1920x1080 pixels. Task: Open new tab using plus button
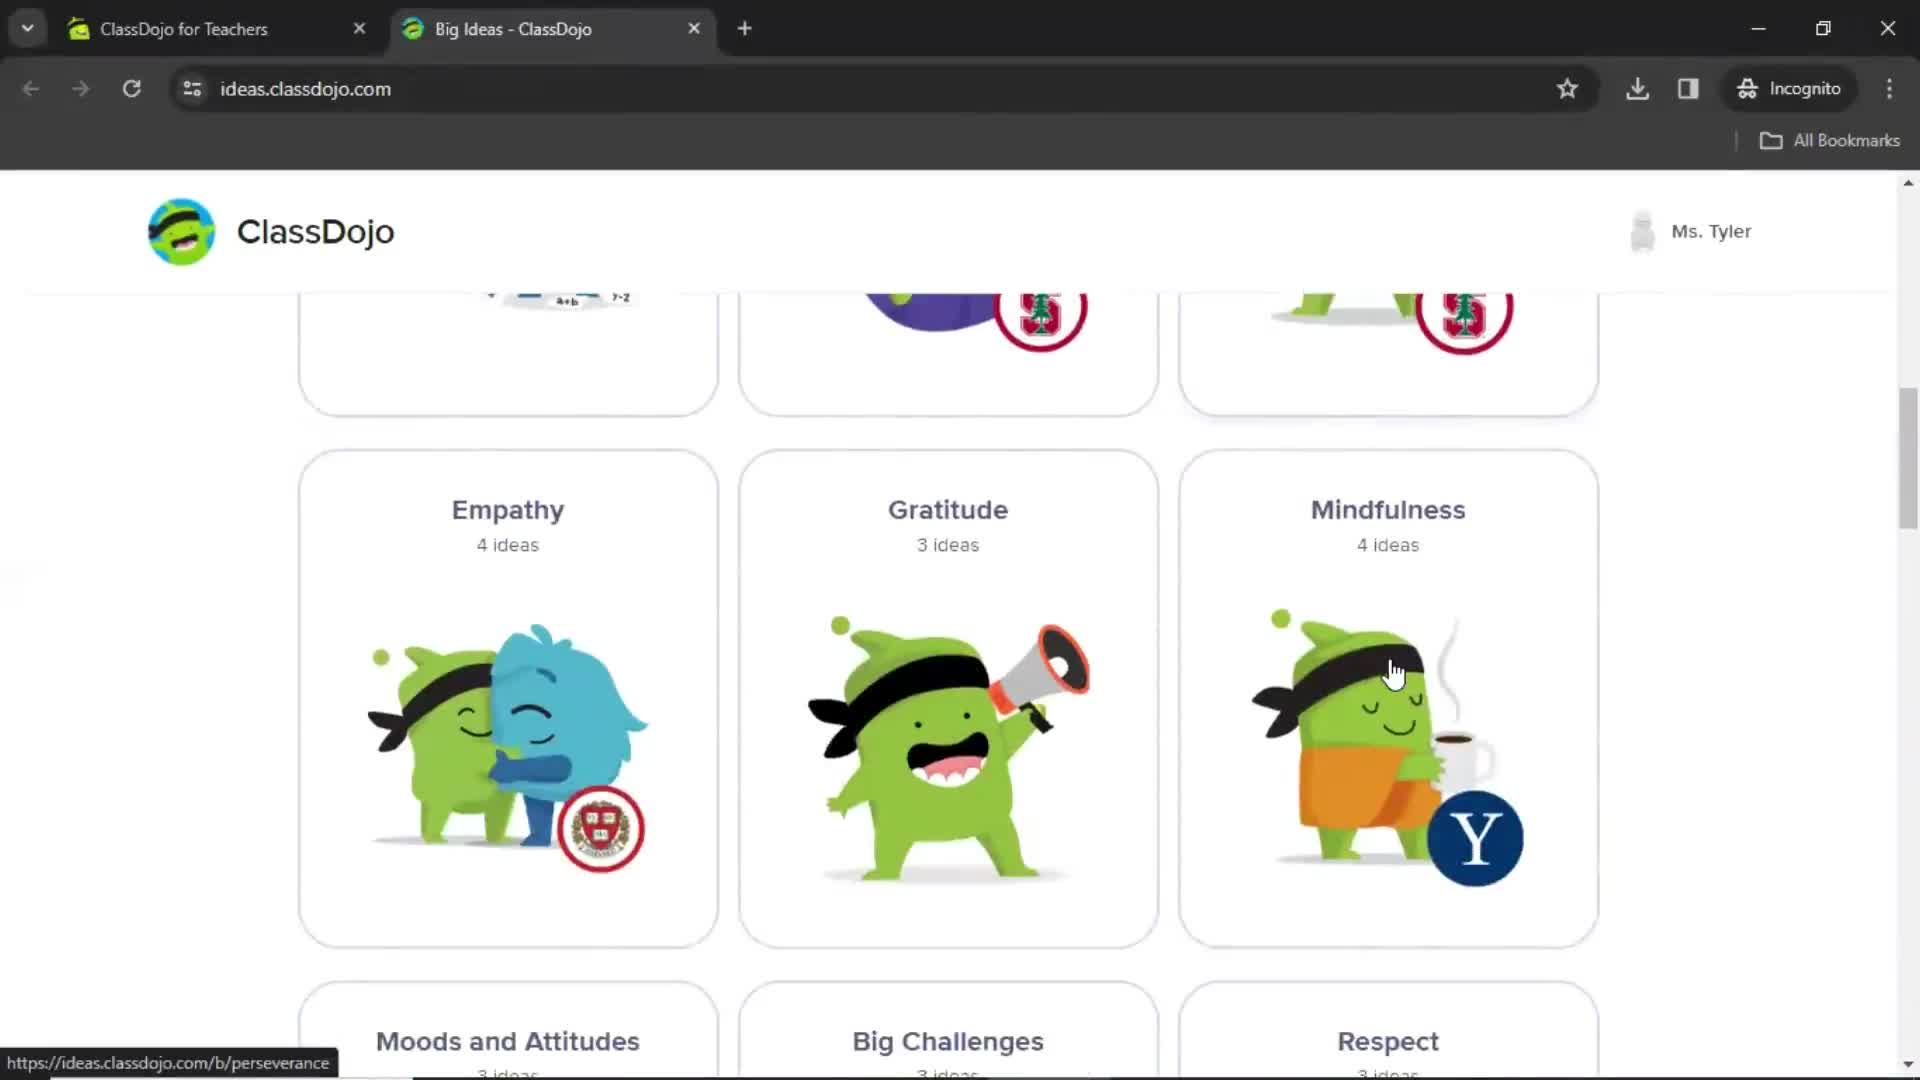coord(744,29)
